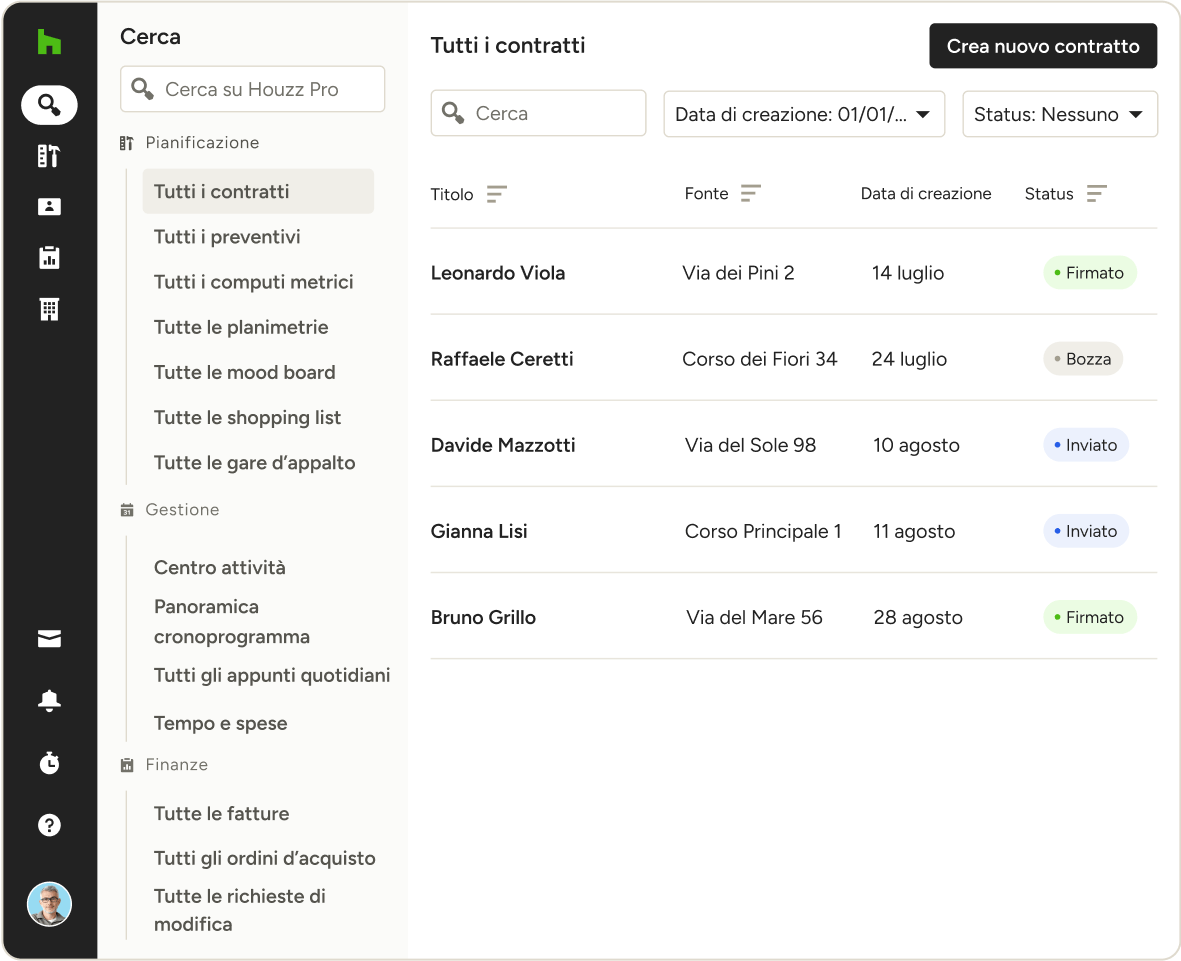This screenshot has height=961, width=1181.
Task: Click the Bozza status badge for Raffaele Ceretti
Action: (1082, 359)
